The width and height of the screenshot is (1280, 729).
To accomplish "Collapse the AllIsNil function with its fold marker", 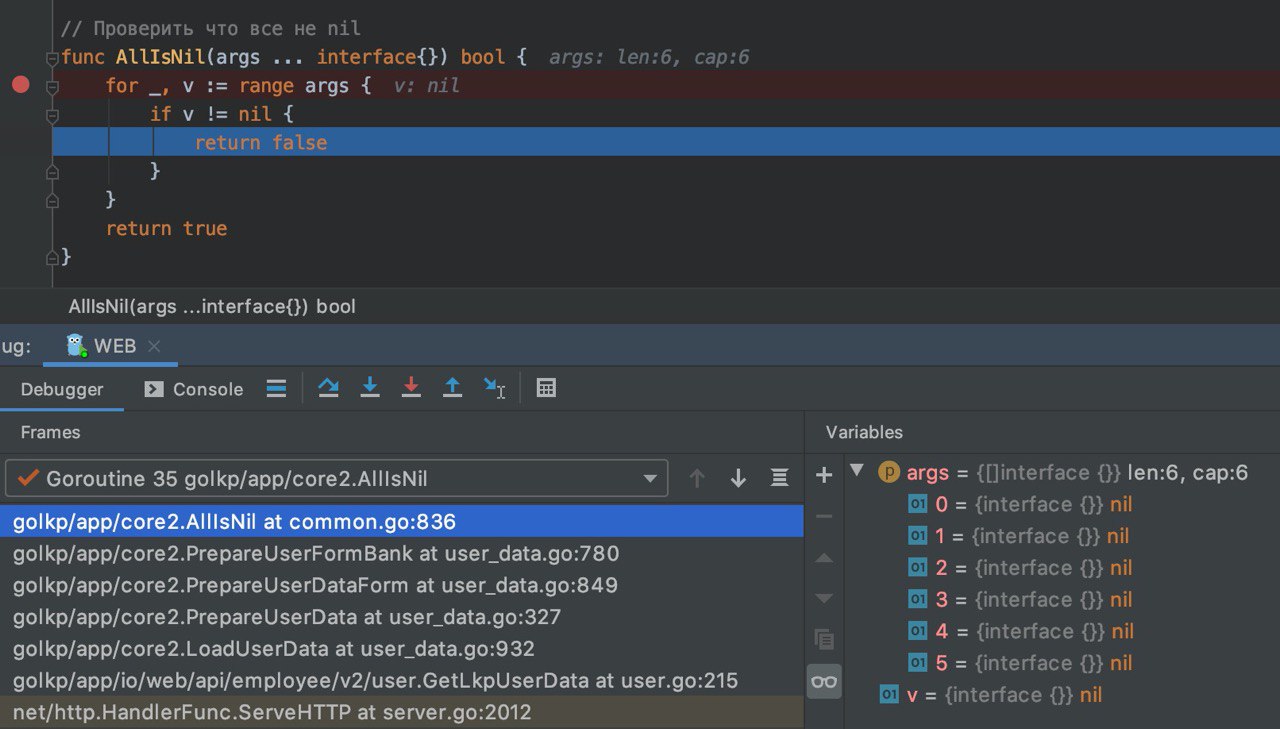I will (x=52, y=57).
